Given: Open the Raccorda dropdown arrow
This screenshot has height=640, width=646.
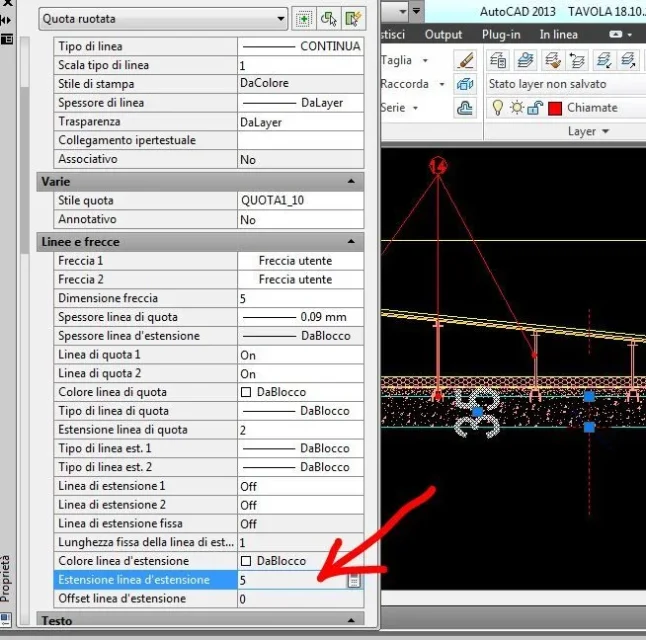Looking at the screenshot, I should pyautogui.click(x=442, y=84).
